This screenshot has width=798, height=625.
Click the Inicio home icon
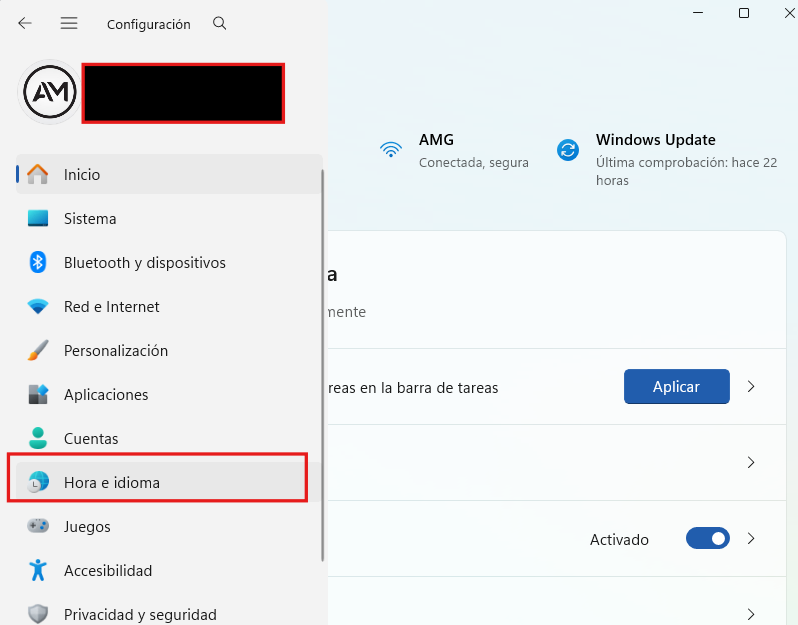tap(38, 174)
